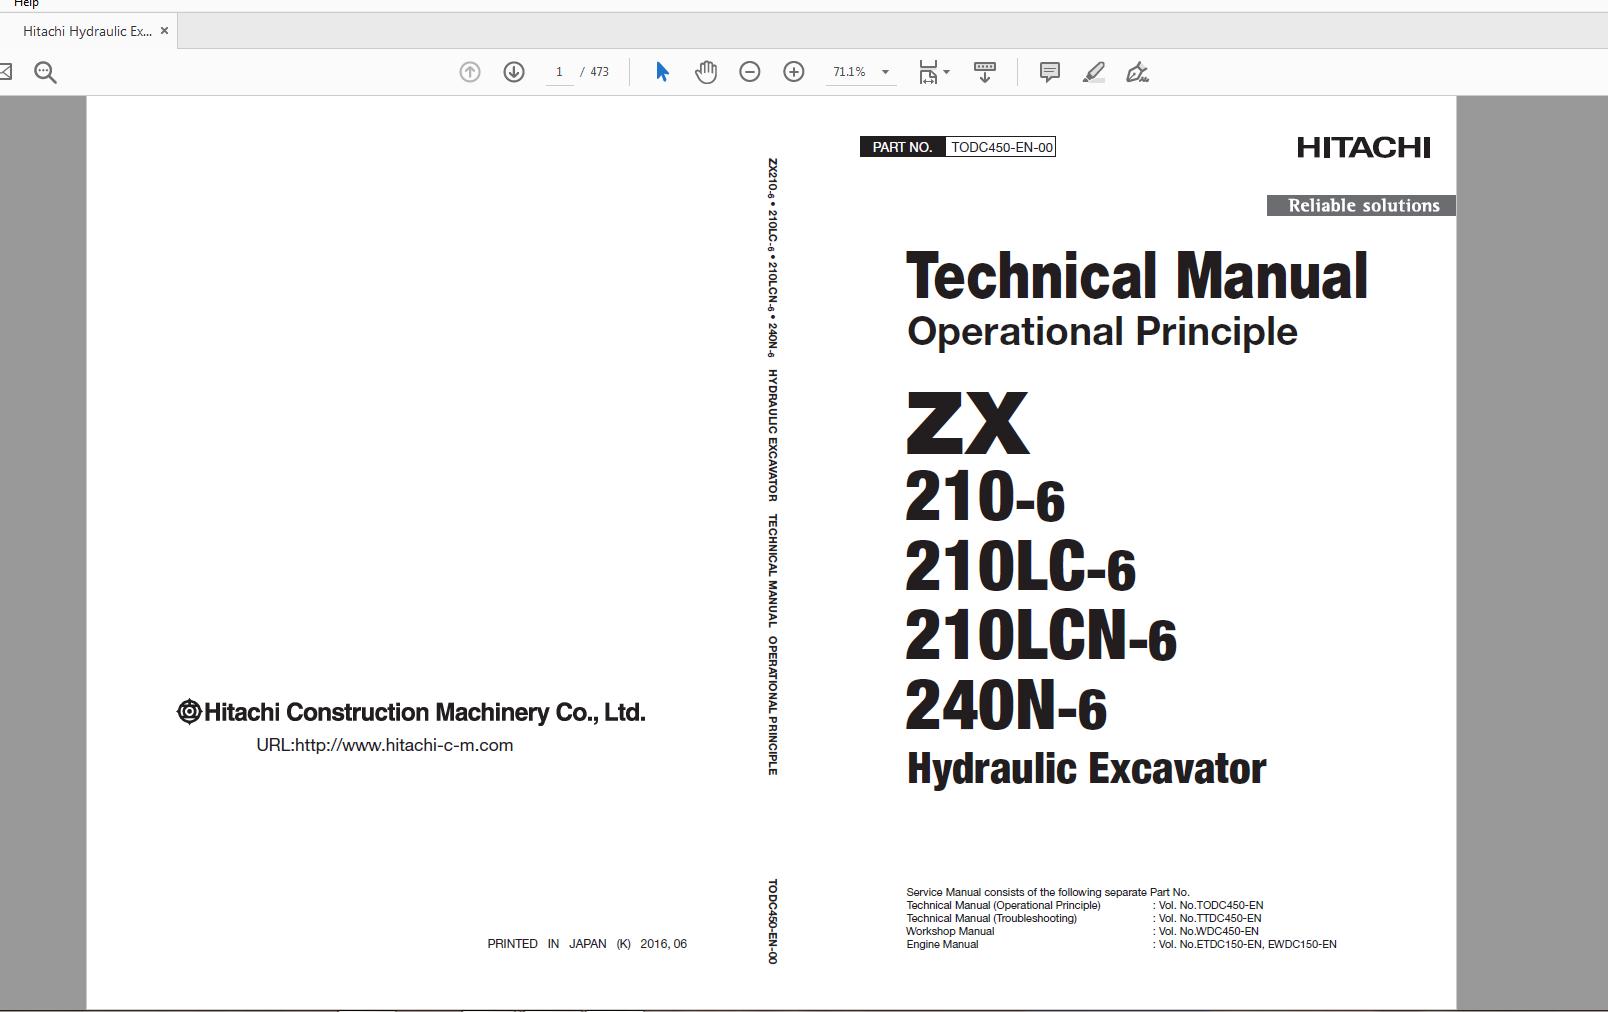The image size is (1608, 1012).
Task: Click the Hydraulic Excavator heading
Action: coord(1087,769)
